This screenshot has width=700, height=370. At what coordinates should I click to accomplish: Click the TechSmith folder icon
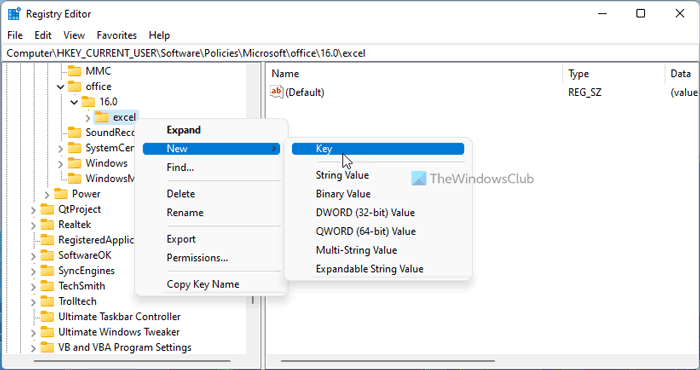(x=47, y=286)
